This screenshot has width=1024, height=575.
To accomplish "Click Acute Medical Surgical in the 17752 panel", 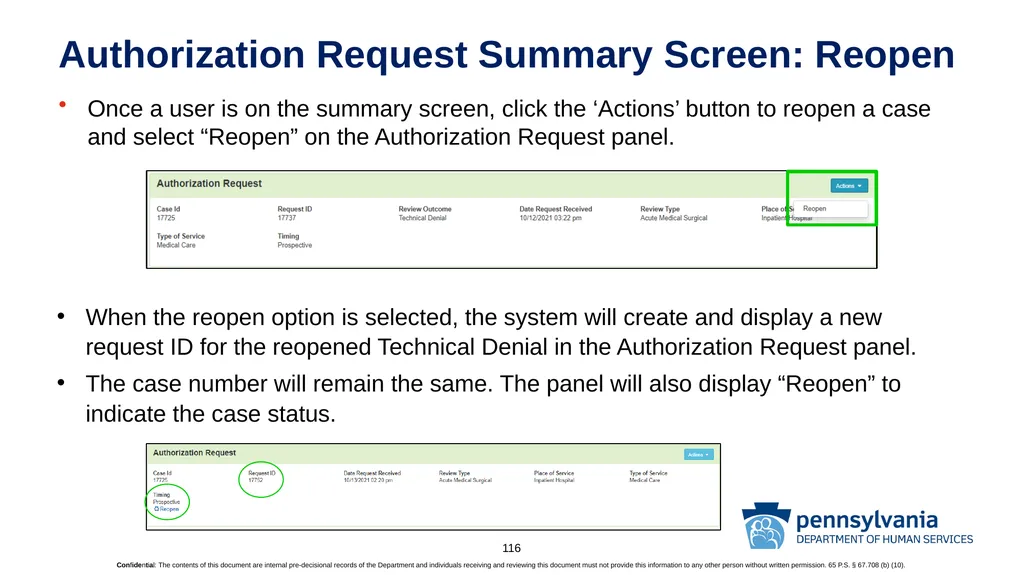I will click(465, 480).
